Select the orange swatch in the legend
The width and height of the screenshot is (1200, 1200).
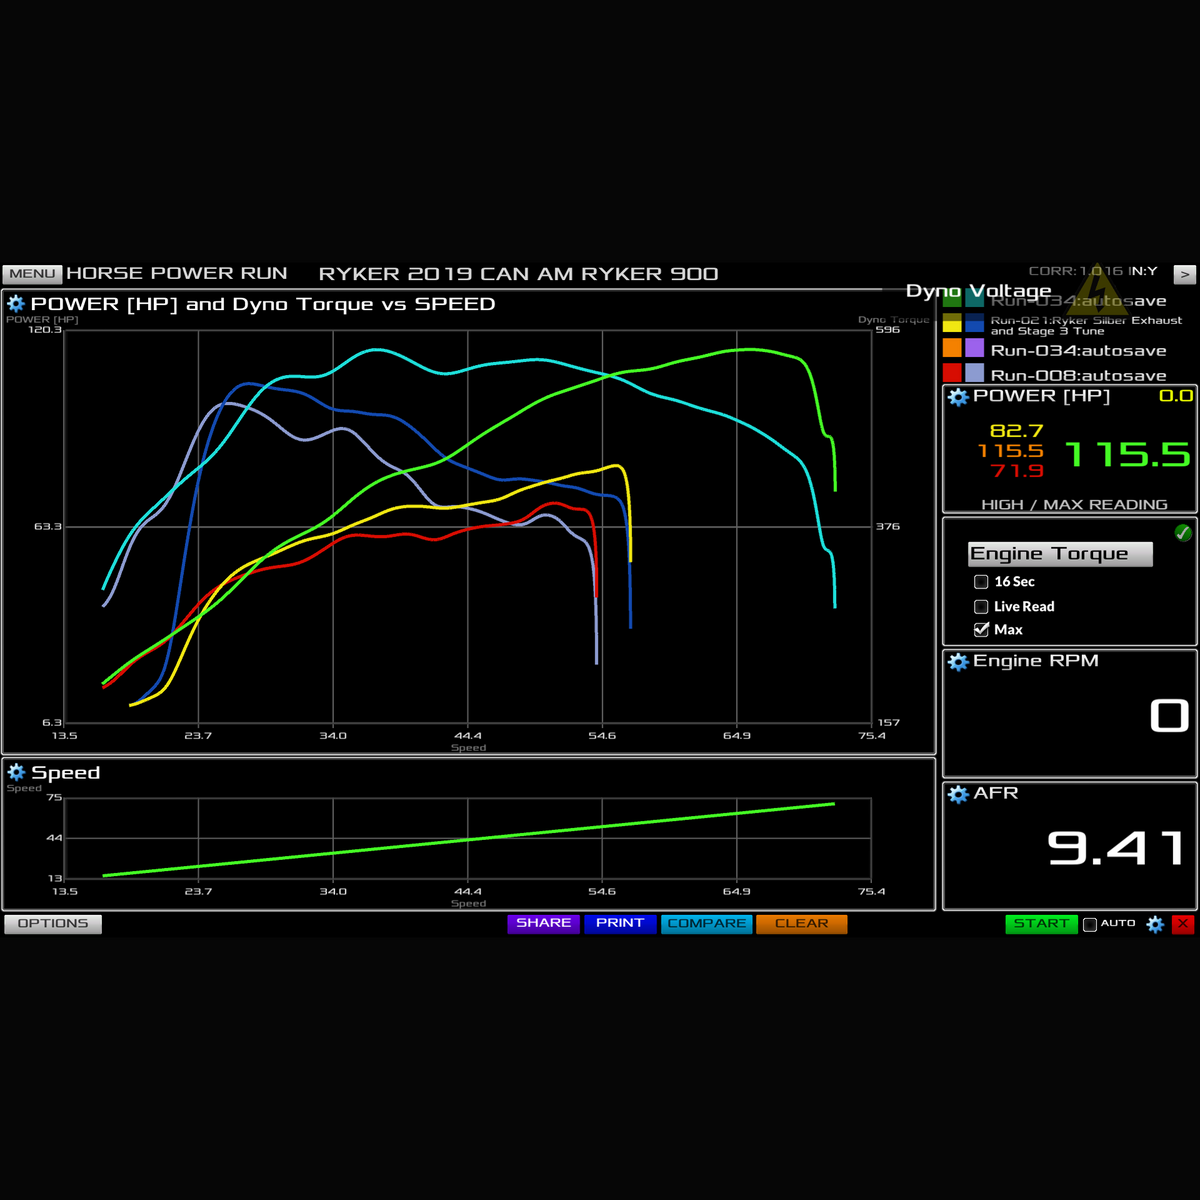[952, 348]
